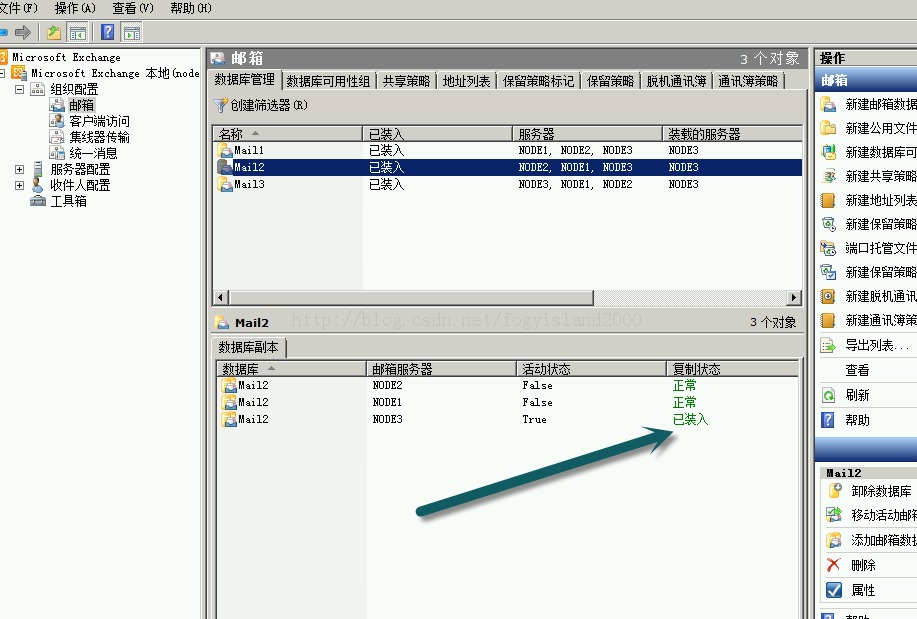
Task: Click the 导出列表 action icon
Action: [828, 345]
